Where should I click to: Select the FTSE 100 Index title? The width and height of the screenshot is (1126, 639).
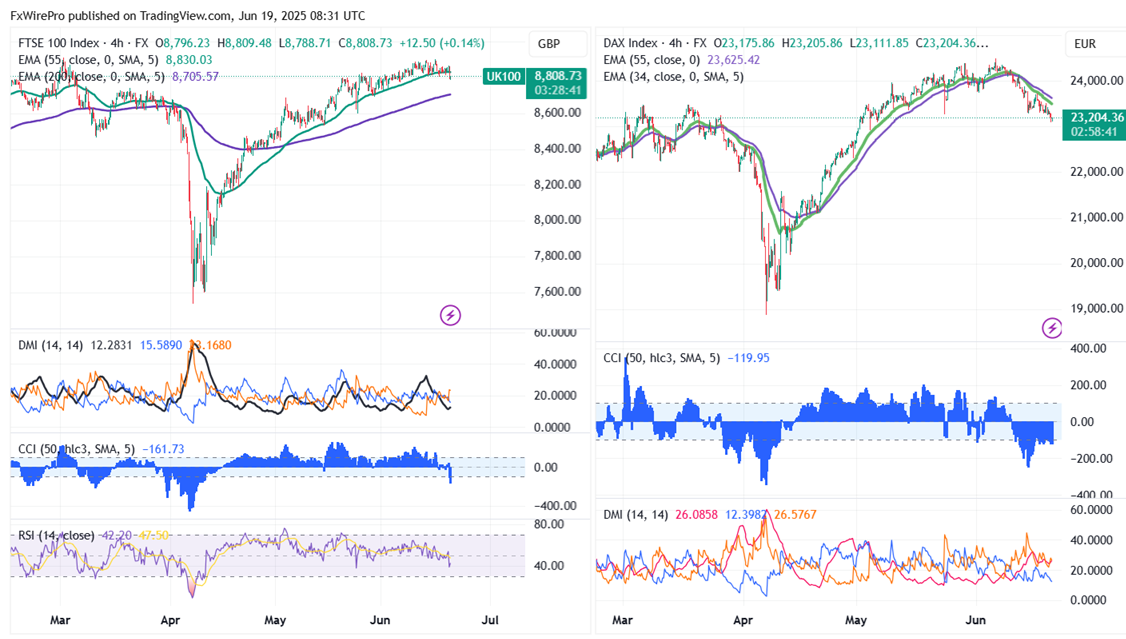(x=59, y=43)
